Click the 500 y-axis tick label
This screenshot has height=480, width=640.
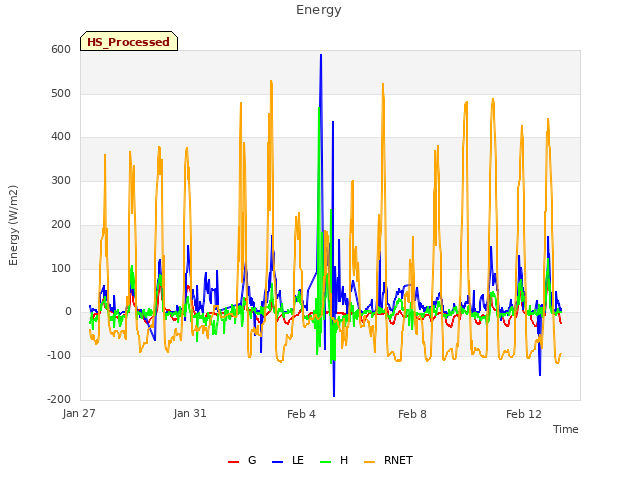click(x=61, y=93)
